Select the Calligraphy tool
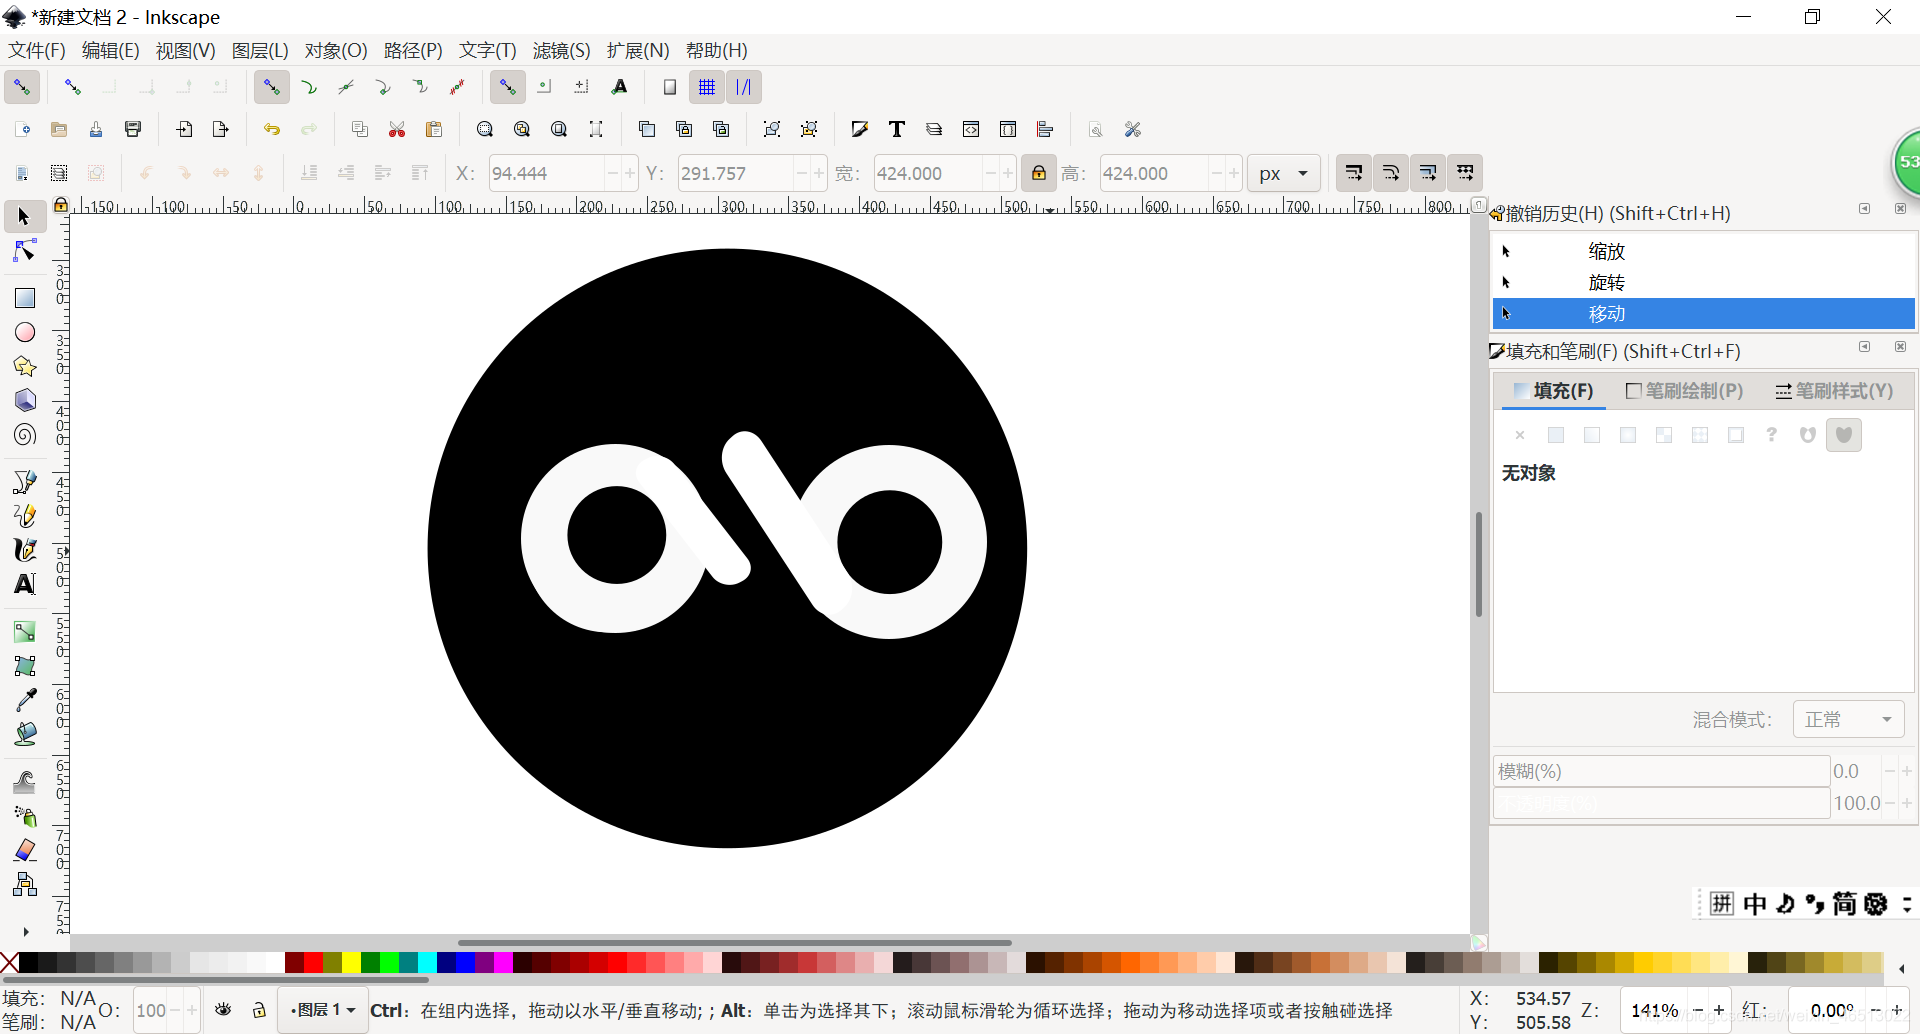 [x=24, y=550]
